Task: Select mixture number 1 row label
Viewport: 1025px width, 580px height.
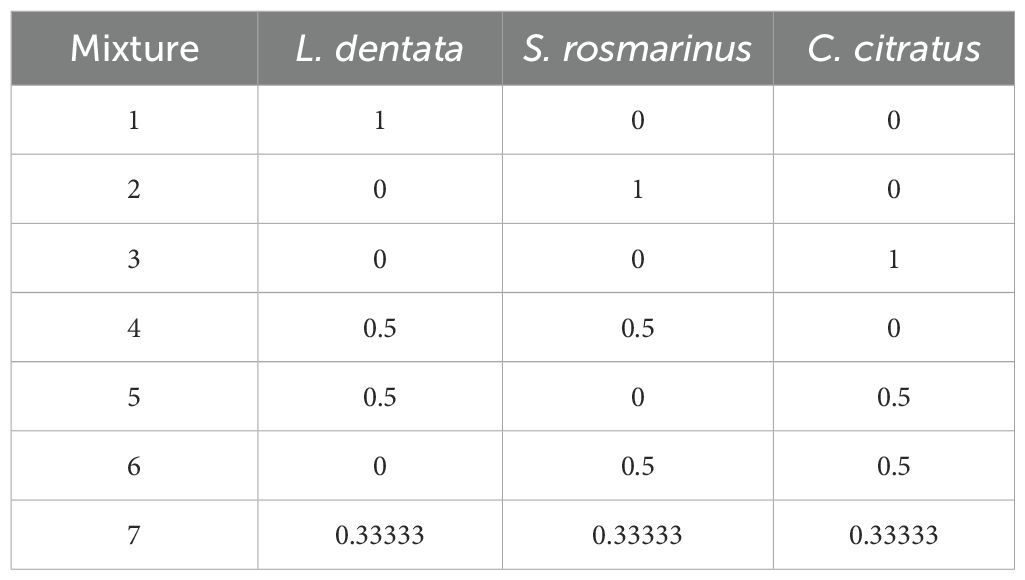Action: [134, 120]
